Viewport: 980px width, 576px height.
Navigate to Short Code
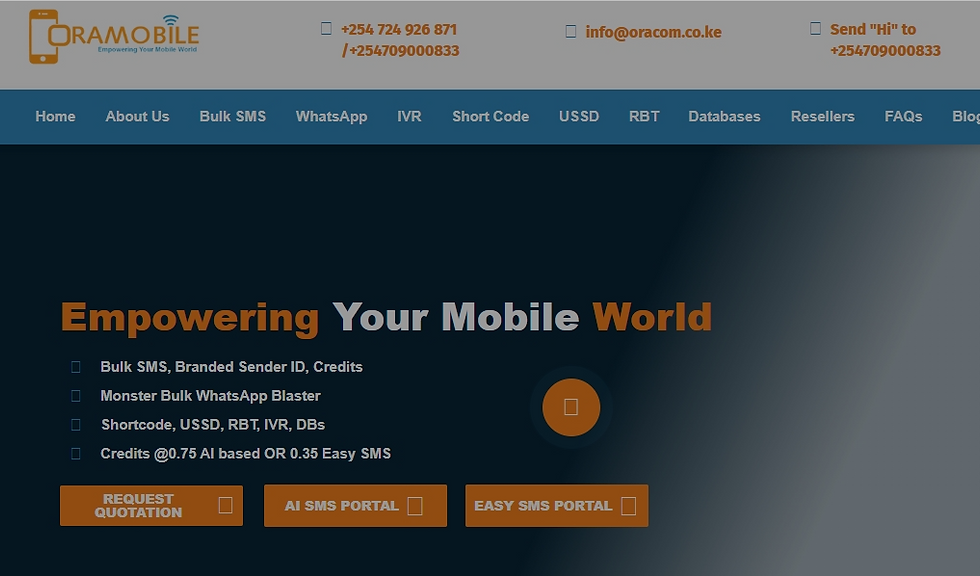pyautogui.click(x=491, y=117)
